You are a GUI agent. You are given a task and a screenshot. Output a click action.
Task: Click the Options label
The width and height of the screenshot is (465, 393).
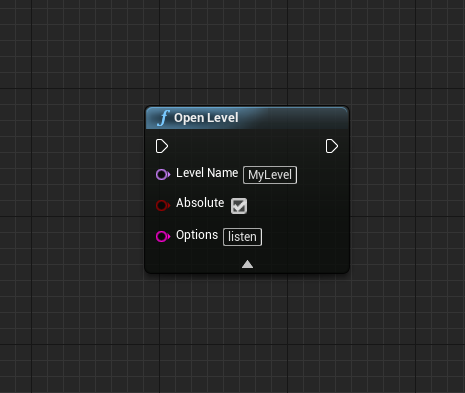[x=197, y=235]
